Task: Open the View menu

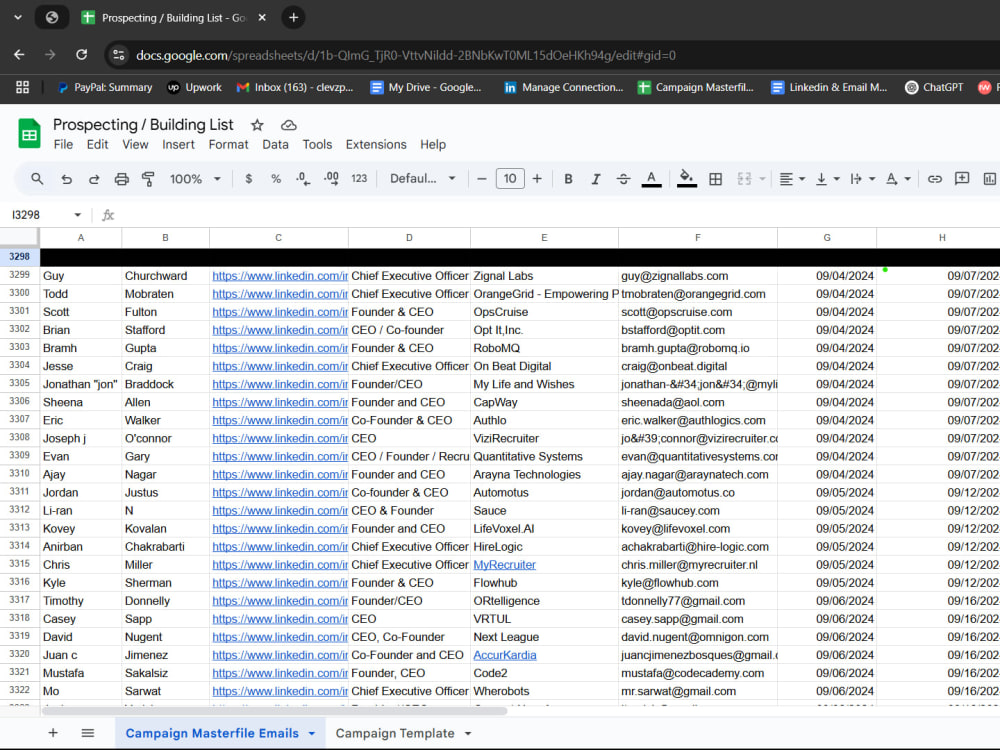Action: tap(135, 145)
